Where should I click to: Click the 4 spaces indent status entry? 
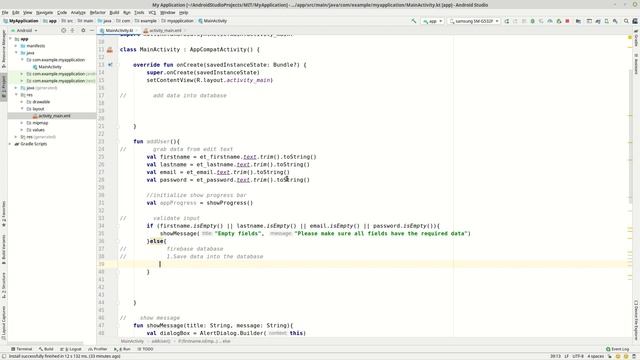(x=596, y=356)
